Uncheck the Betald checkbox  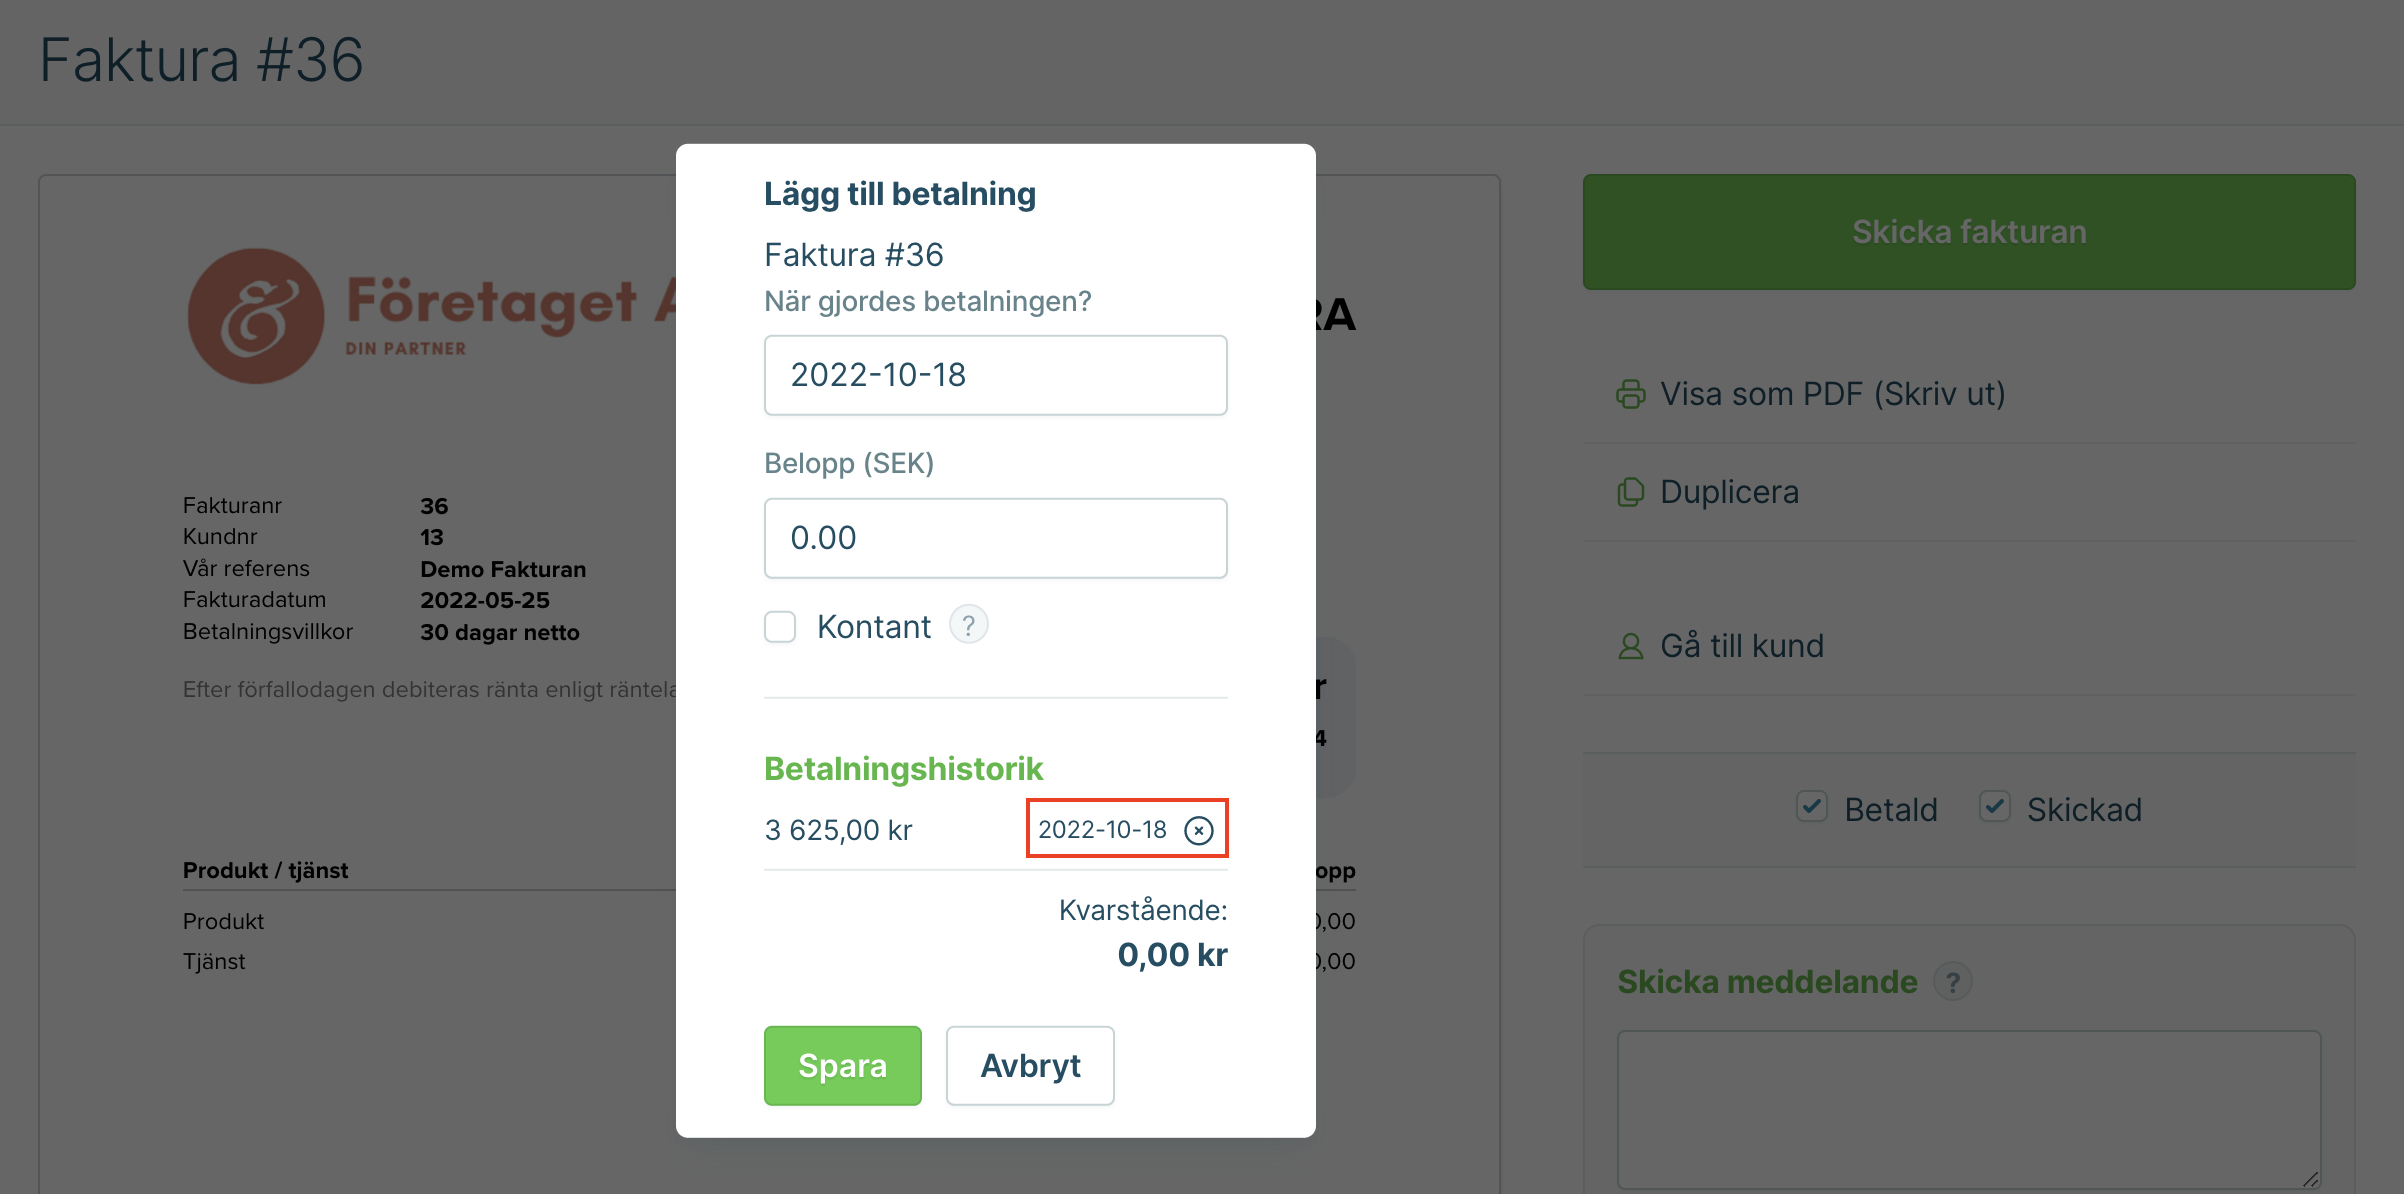coord(1811,807)
